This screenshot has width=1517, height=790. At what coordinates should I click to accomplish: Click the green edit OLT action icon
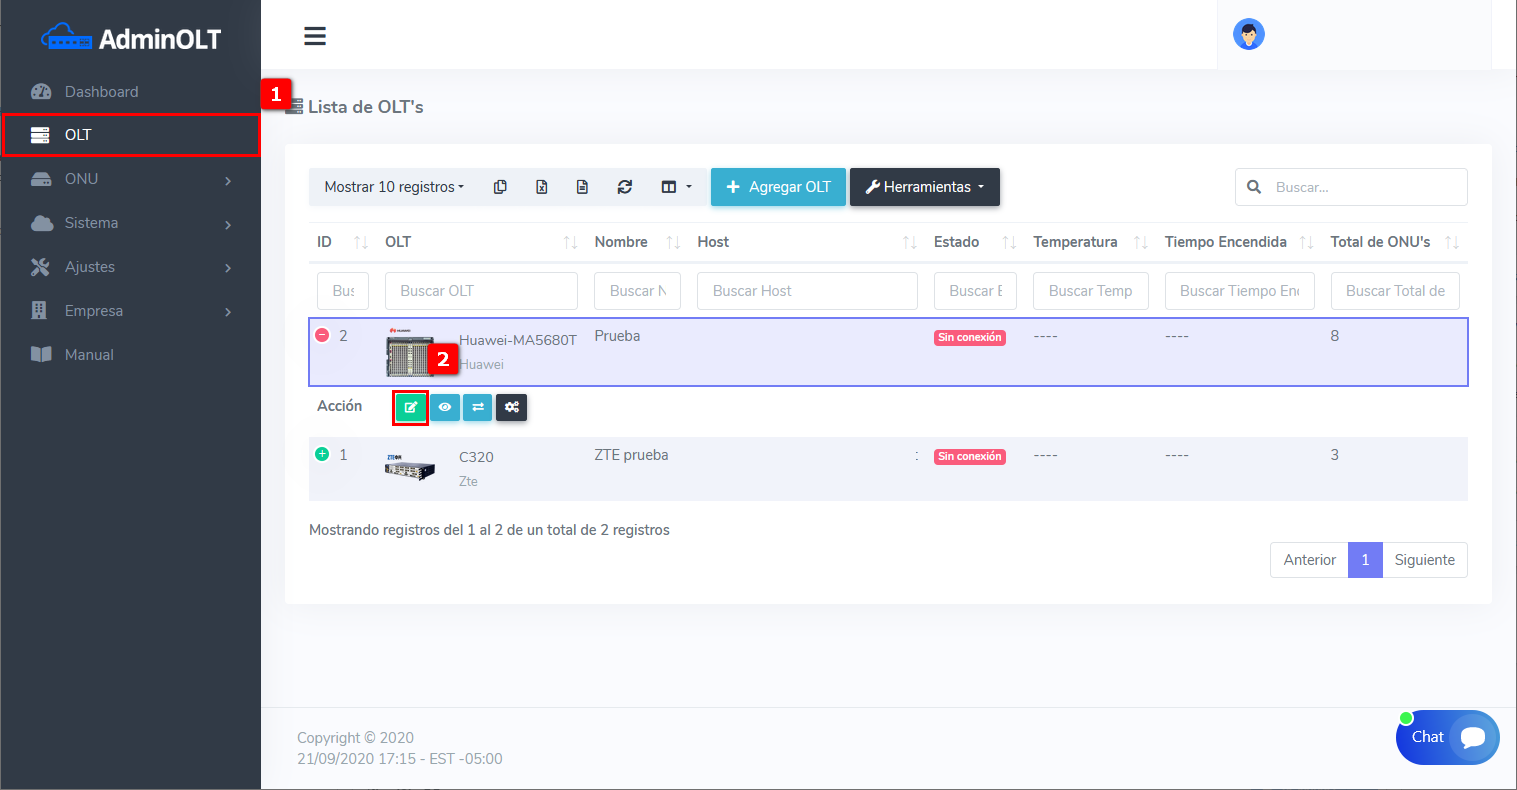(x=410, y=407)
